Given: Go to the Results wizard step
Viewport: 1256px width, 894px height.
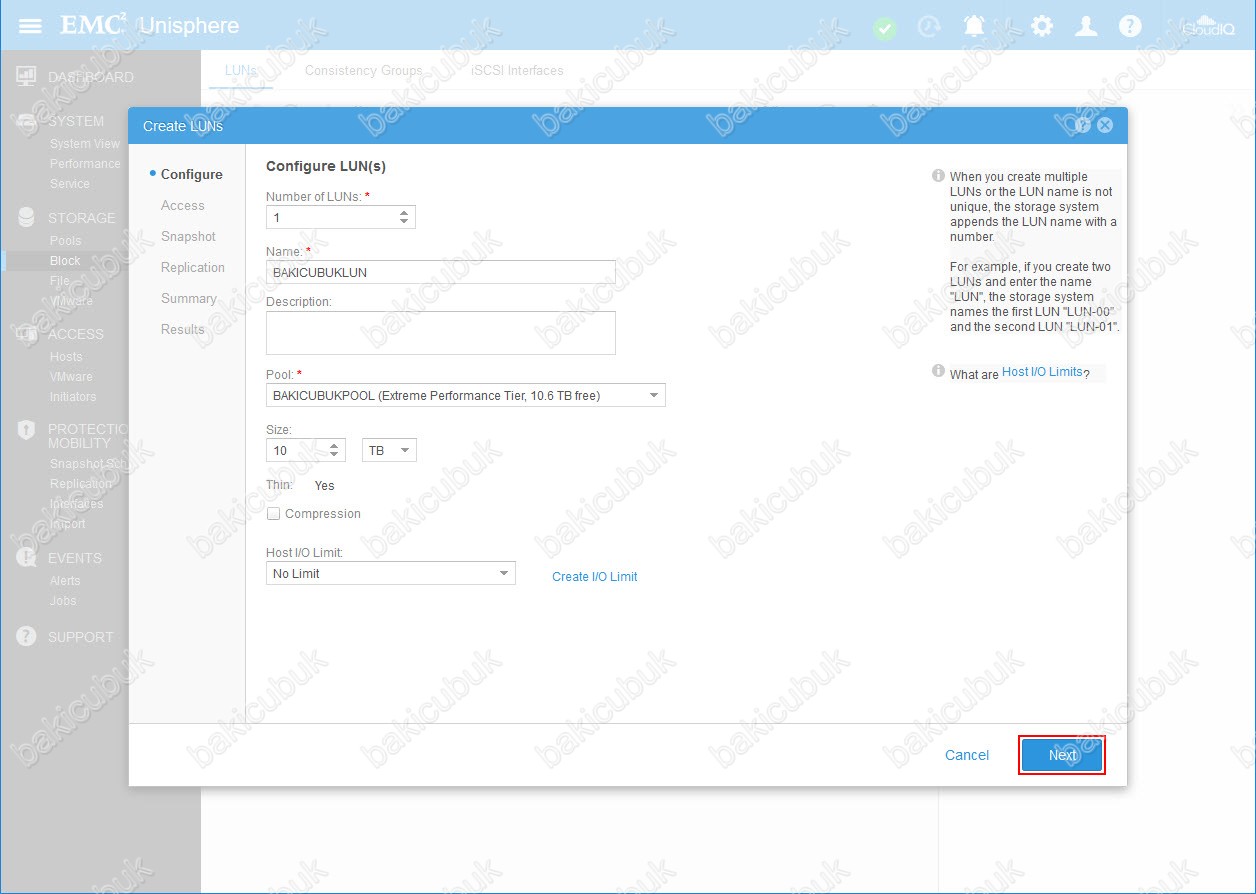Looking at the screenshot, I should tap(183, 329).
